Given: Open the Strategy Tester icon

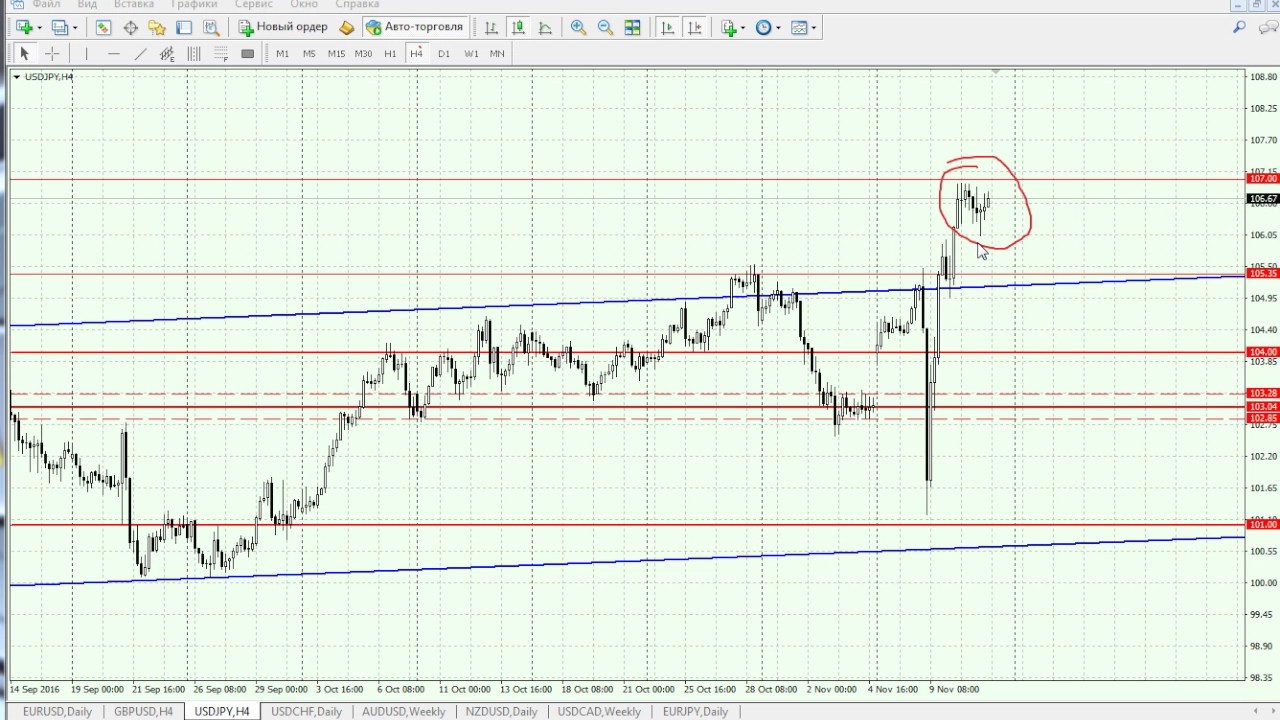Looking at the screenshot, I should [x=211, y=28].
